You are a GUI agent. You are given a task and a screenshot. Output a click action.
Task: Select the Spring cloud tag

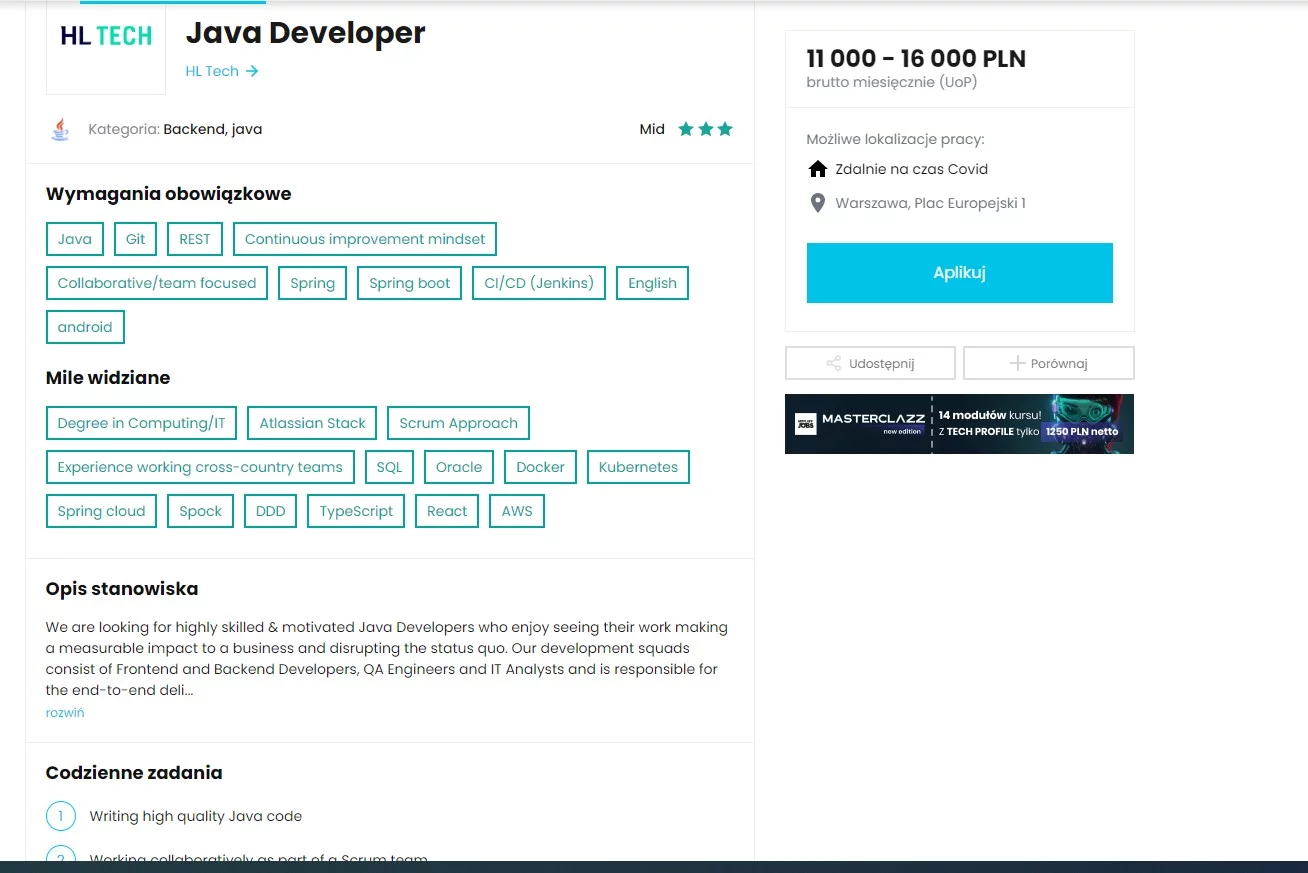(101, 511)
